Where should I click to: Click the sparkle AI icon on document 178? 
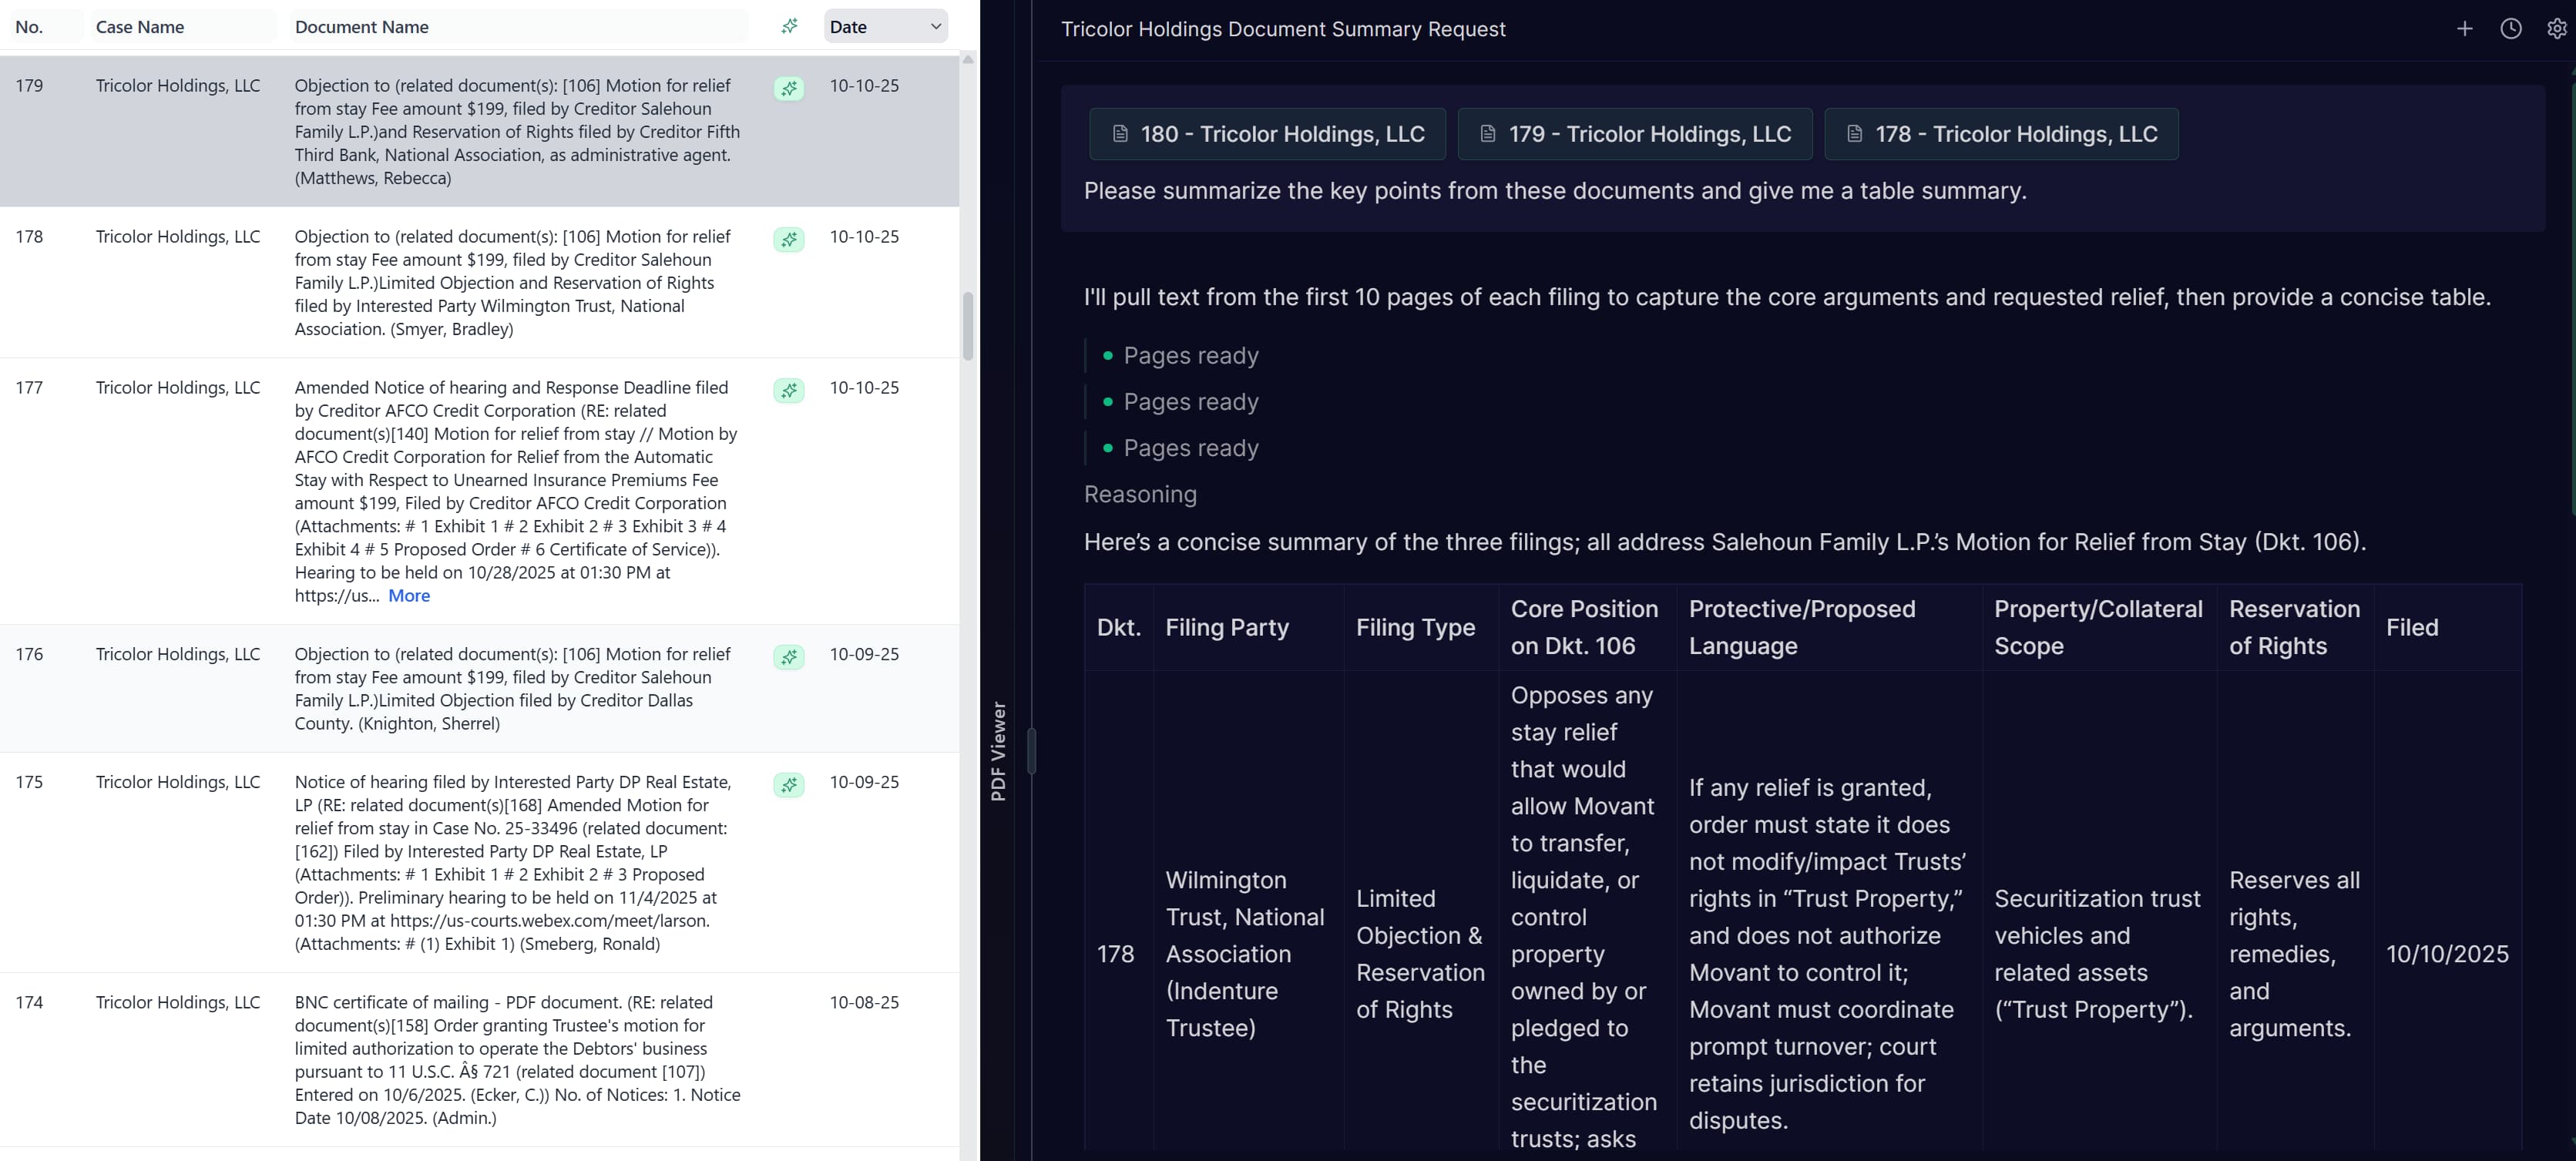point(789,239)
